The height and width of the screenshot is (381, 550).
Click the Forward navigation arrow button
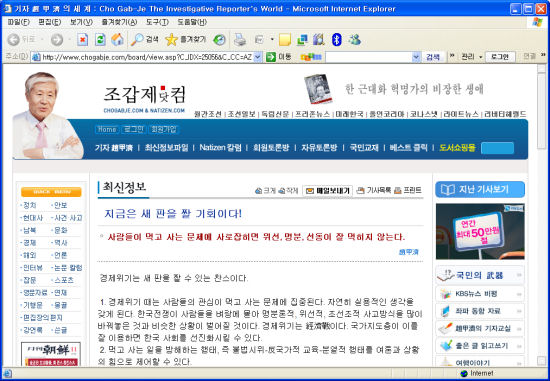[57, 39]
